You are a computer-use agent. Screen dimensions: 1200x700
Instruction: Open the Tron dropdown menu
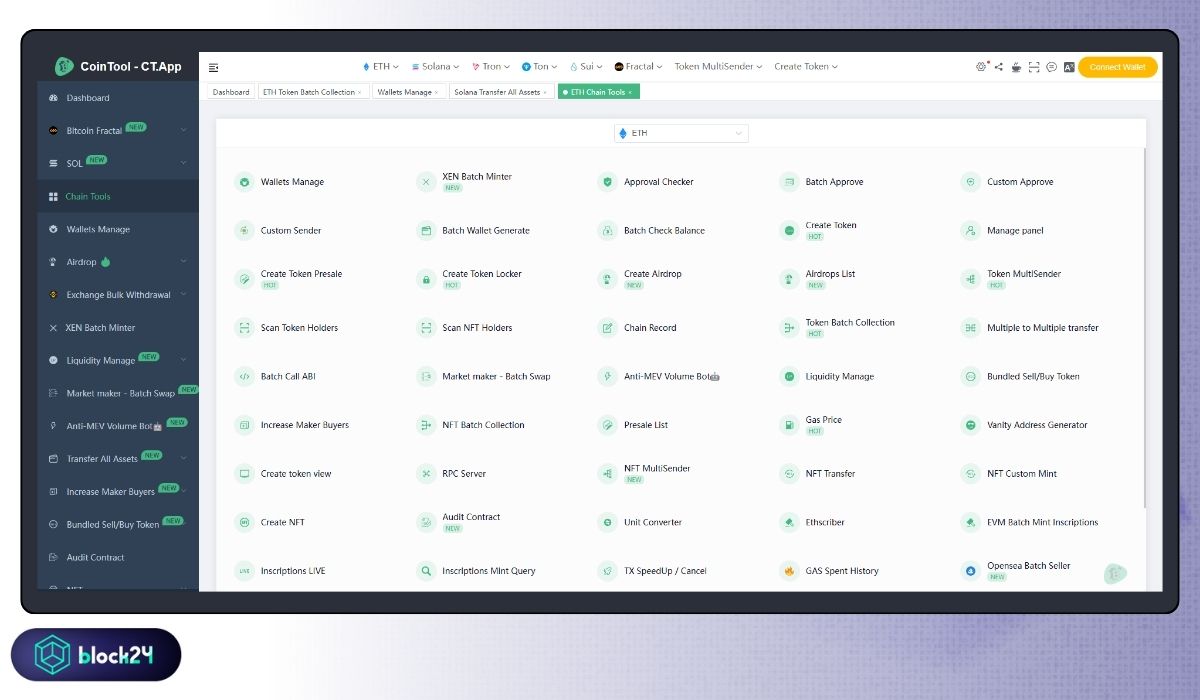tap(490, 67)
